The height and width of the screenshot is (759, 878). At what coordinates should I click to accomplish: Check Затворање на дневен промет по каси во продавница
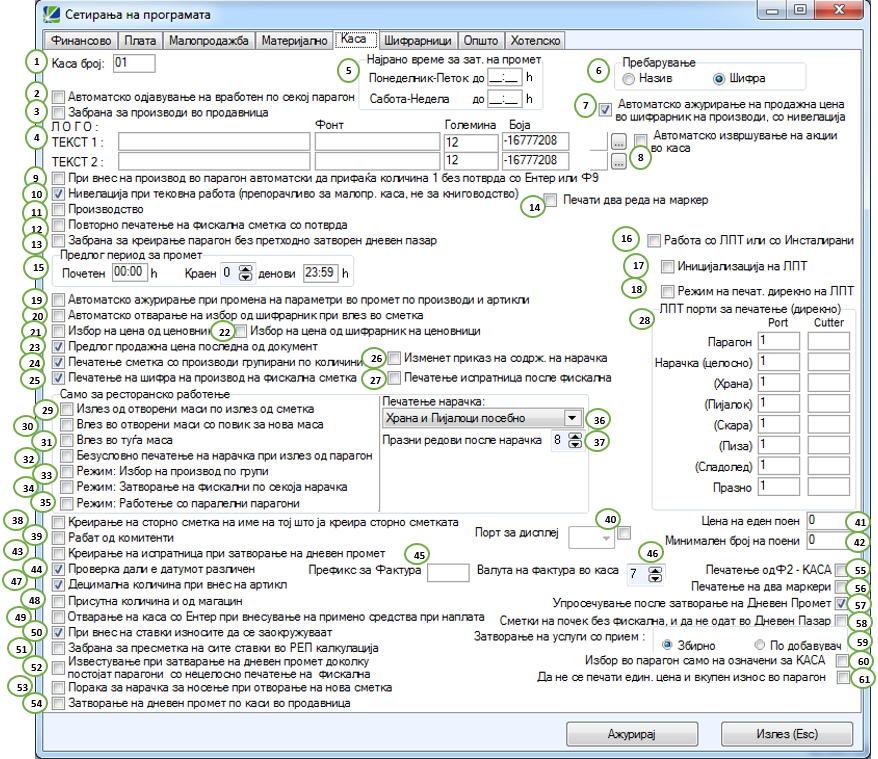[x=58, y=704]
